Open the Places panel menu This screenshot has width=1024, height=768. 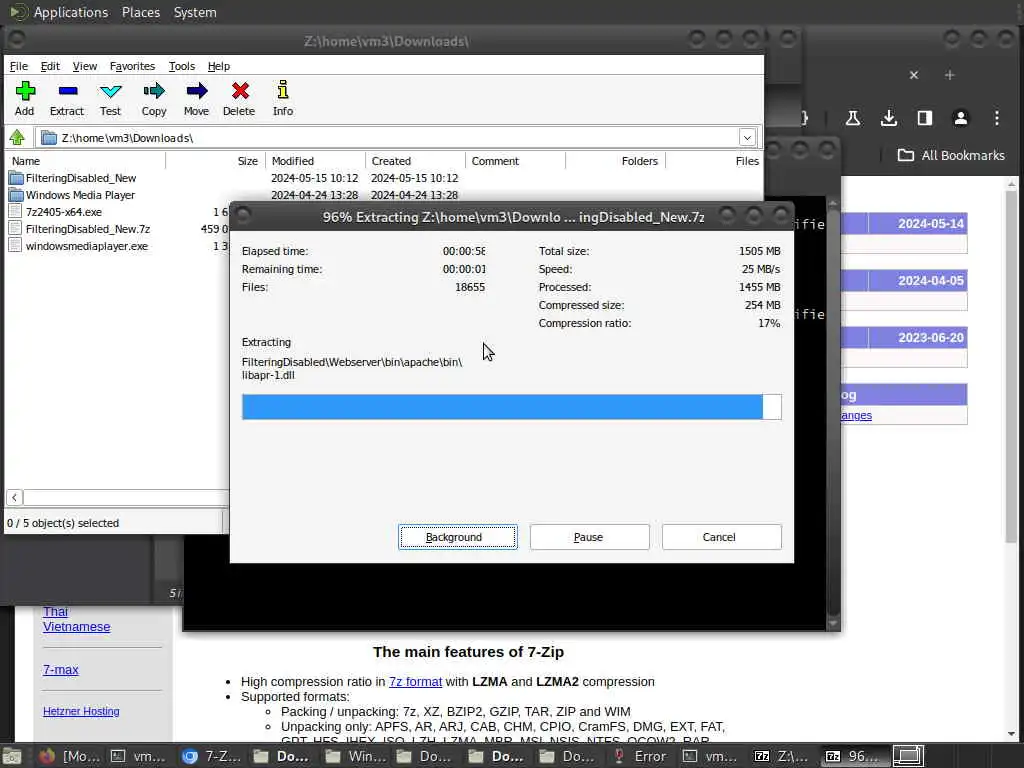(x=140, y=12)
